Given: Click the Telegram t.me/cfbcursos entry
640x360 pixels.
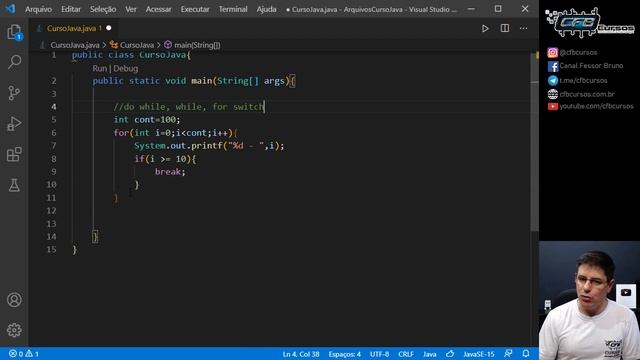Looking at the screenshot, I should (x=577, y=80).
